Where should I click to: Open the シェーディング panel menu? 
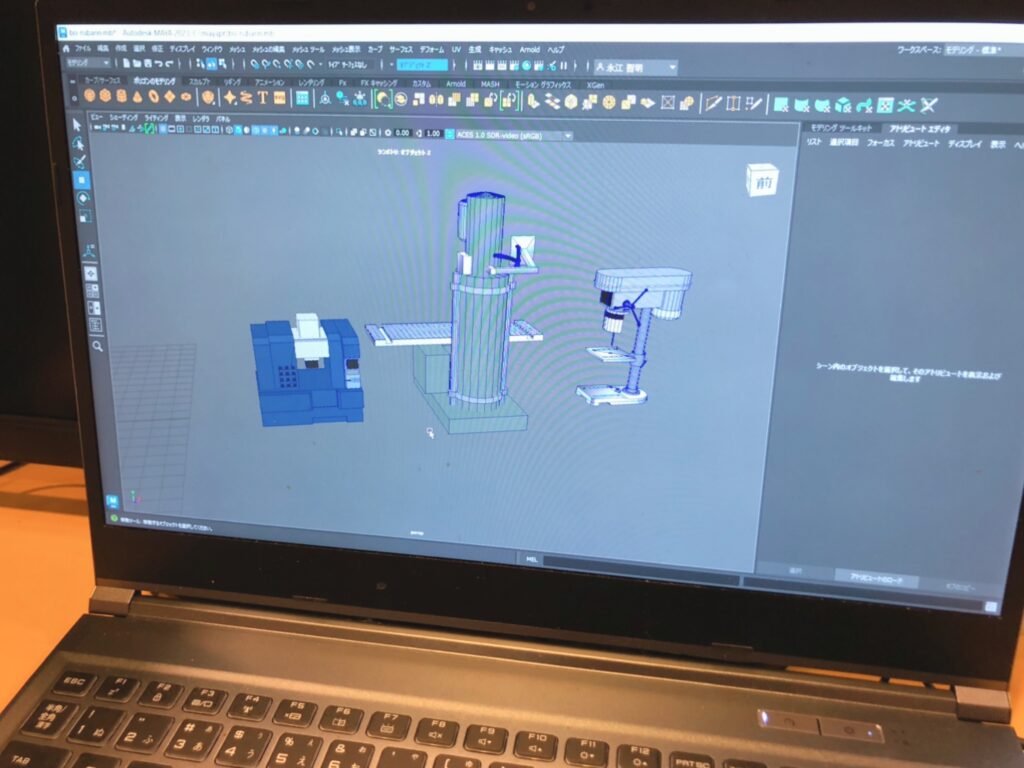(124, 118)
